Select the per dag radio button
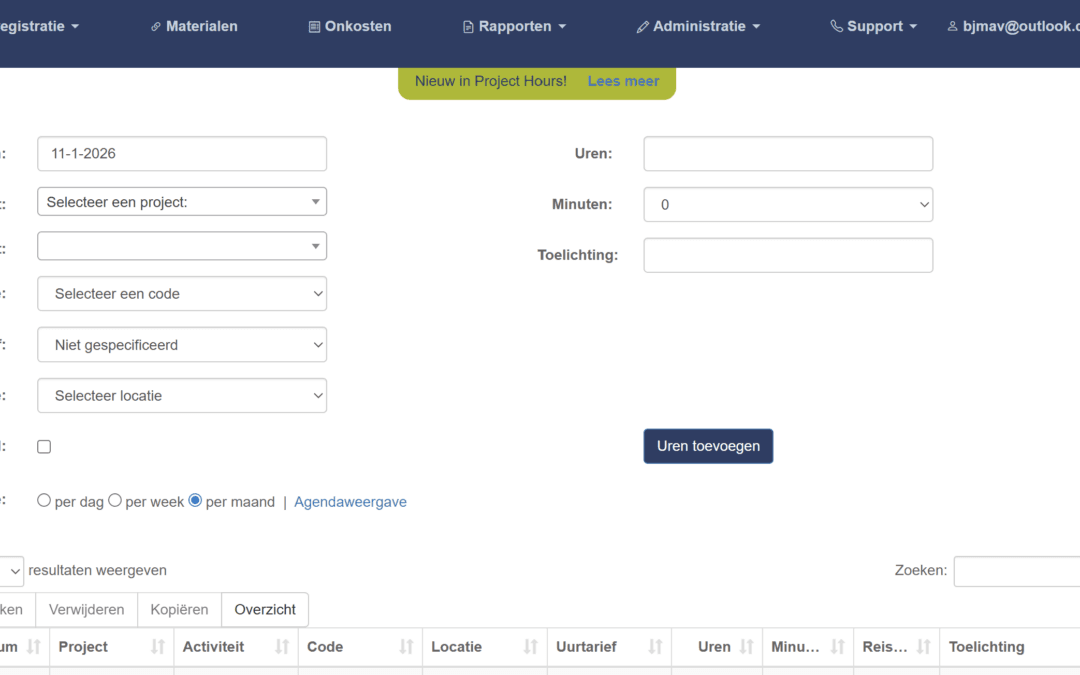The image size is (1080, 675). (43, 500)
